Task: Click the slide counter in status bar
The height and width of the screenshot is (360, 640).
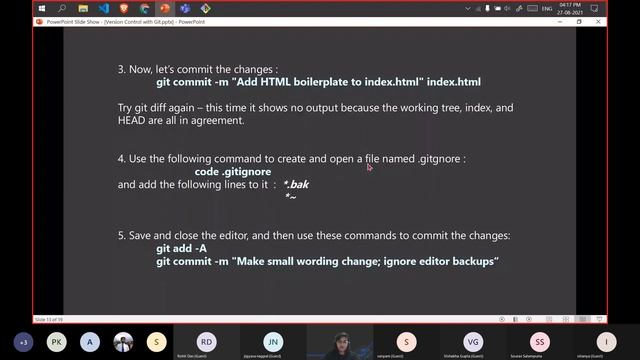Action: tap(49, 320)
